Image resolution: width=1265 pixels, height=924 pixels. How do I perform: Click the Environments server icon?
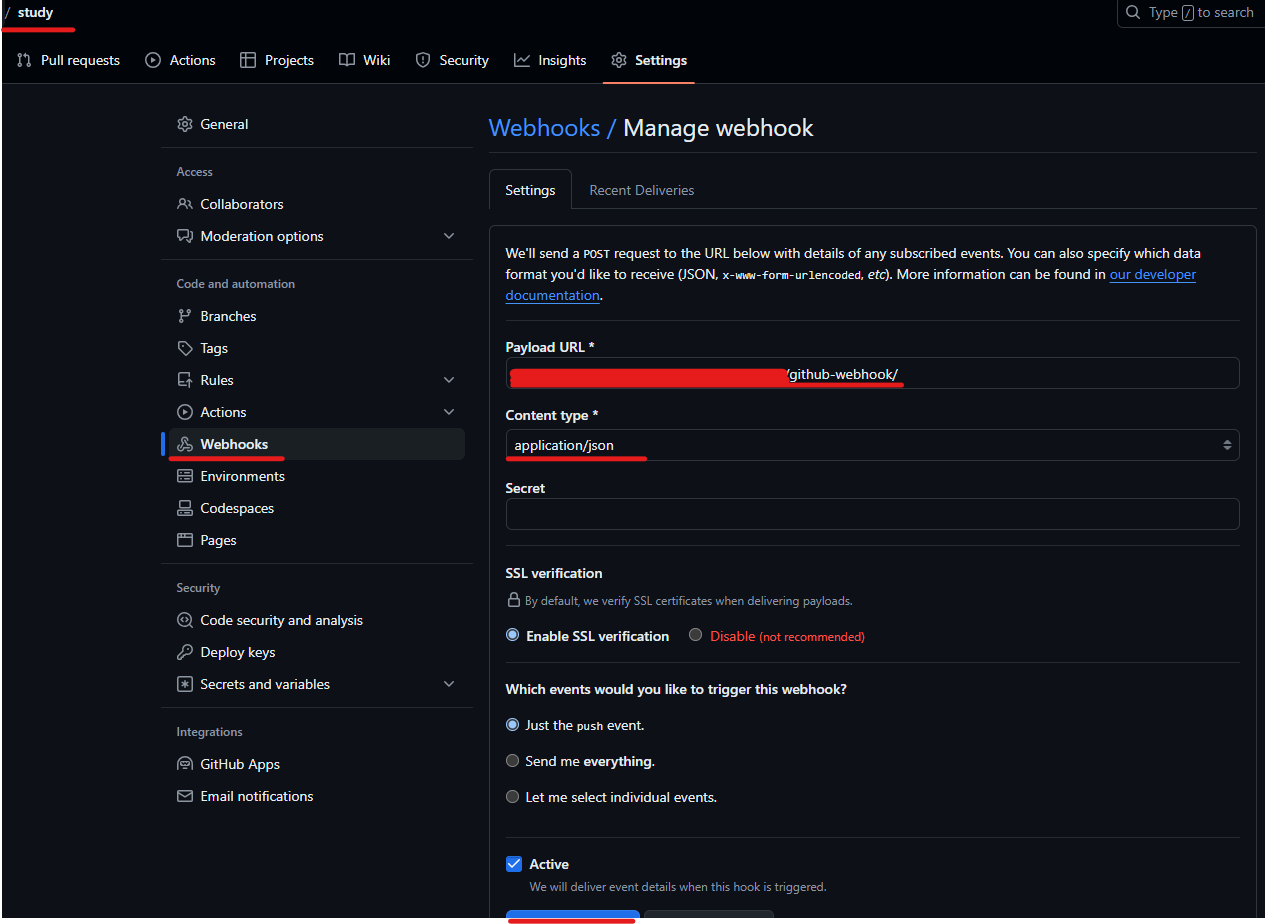point(185,476)
